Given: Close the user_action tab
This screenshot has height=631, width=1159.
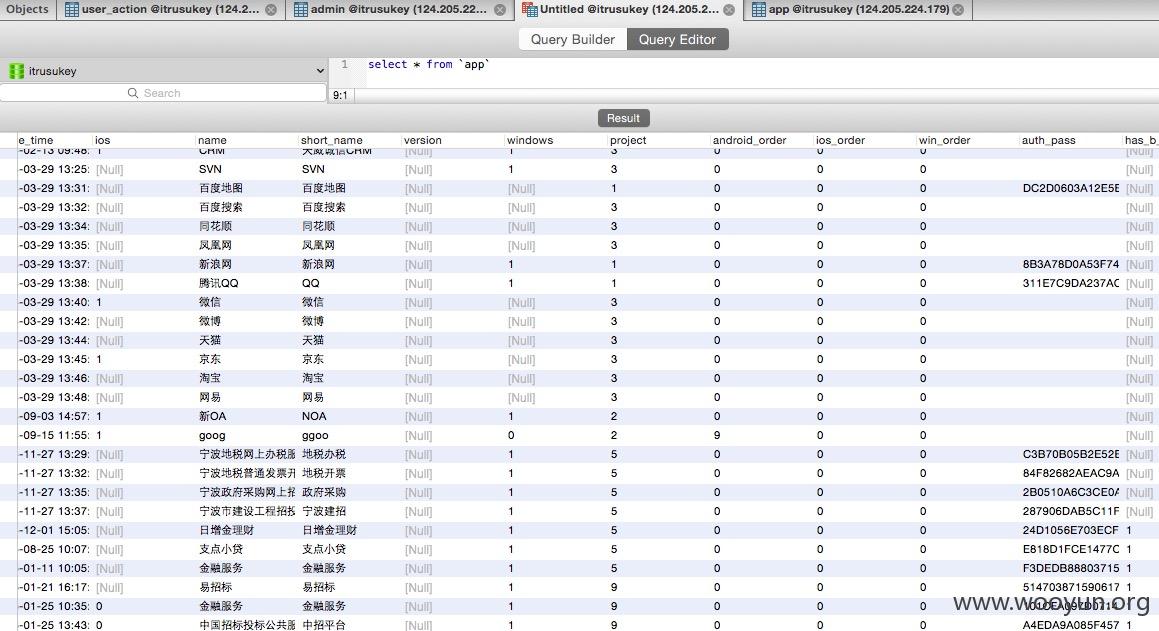Looking at the screenshot, I should (271, 10).
